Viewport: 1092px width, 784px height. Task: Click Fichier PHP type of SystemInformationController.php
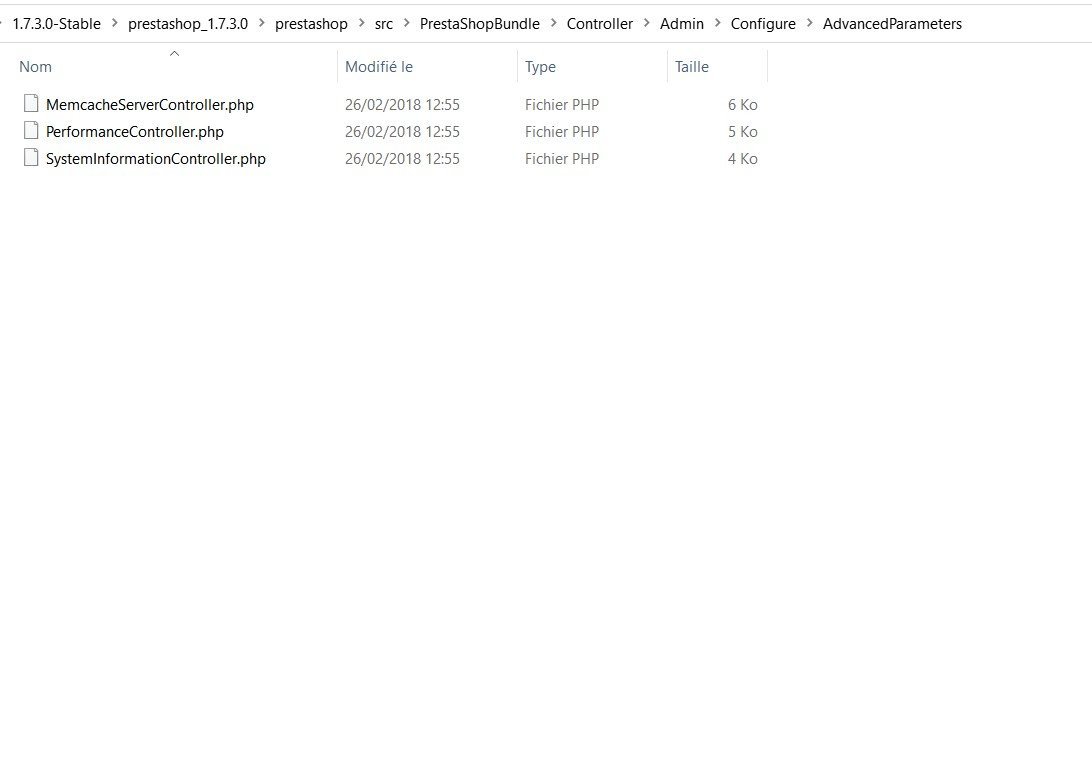[562, 159]
